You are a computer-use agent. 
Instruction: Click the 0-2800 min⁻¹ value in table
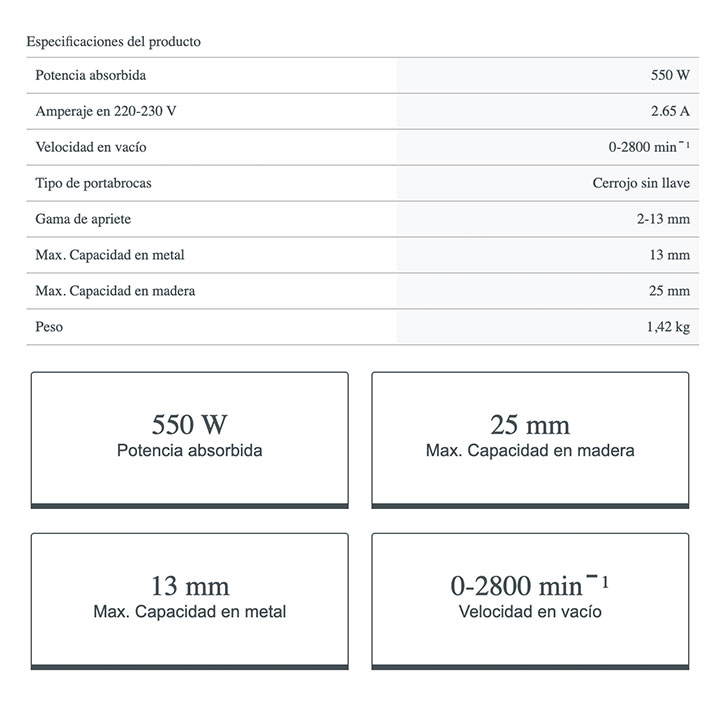point(649,147)
